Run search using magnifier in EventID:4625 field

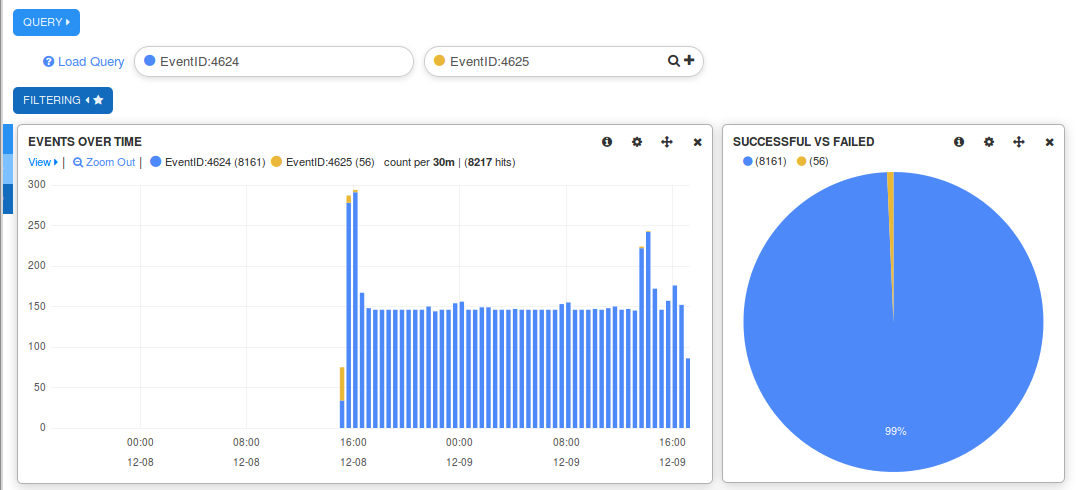tap(674, 61)
